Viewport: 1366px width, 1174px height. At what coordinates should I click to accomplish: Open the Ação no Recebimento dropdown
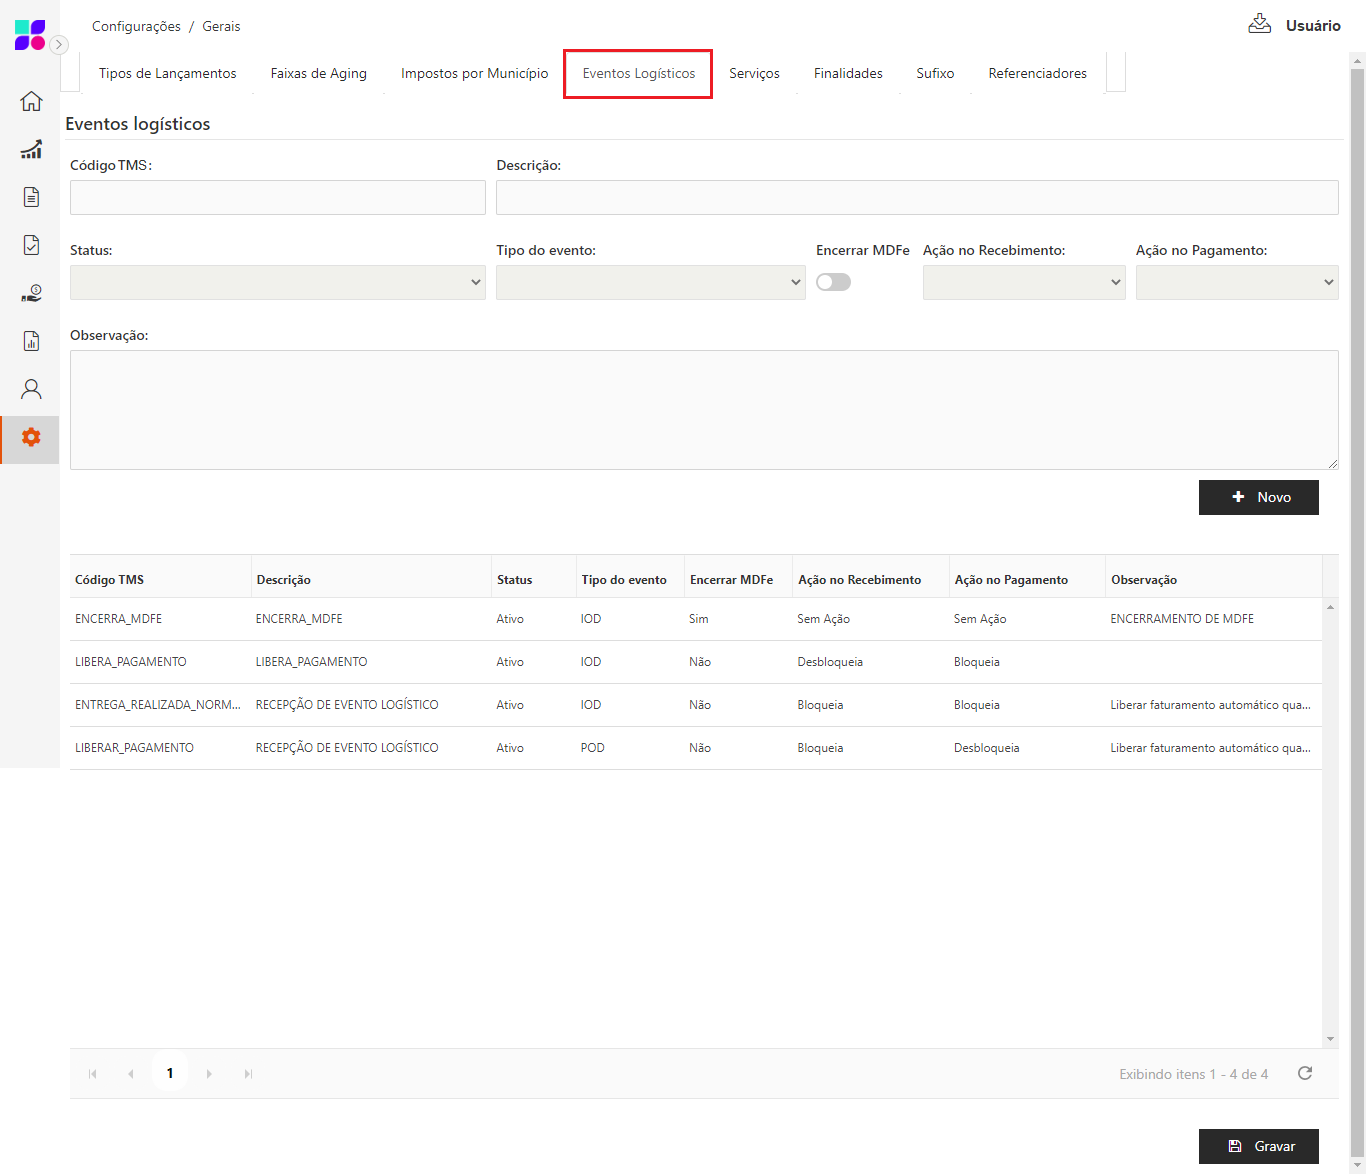coord(1023,282)
